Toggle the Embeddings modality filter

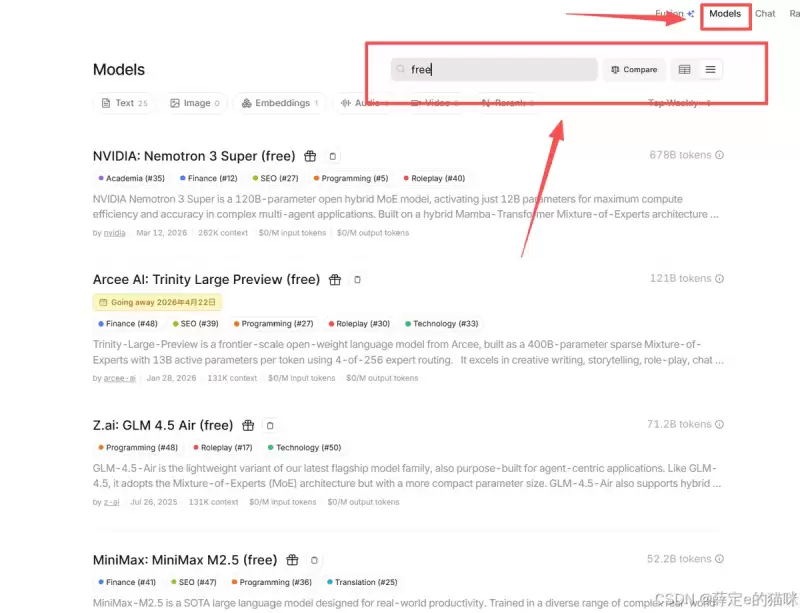[x=280, y=103]
